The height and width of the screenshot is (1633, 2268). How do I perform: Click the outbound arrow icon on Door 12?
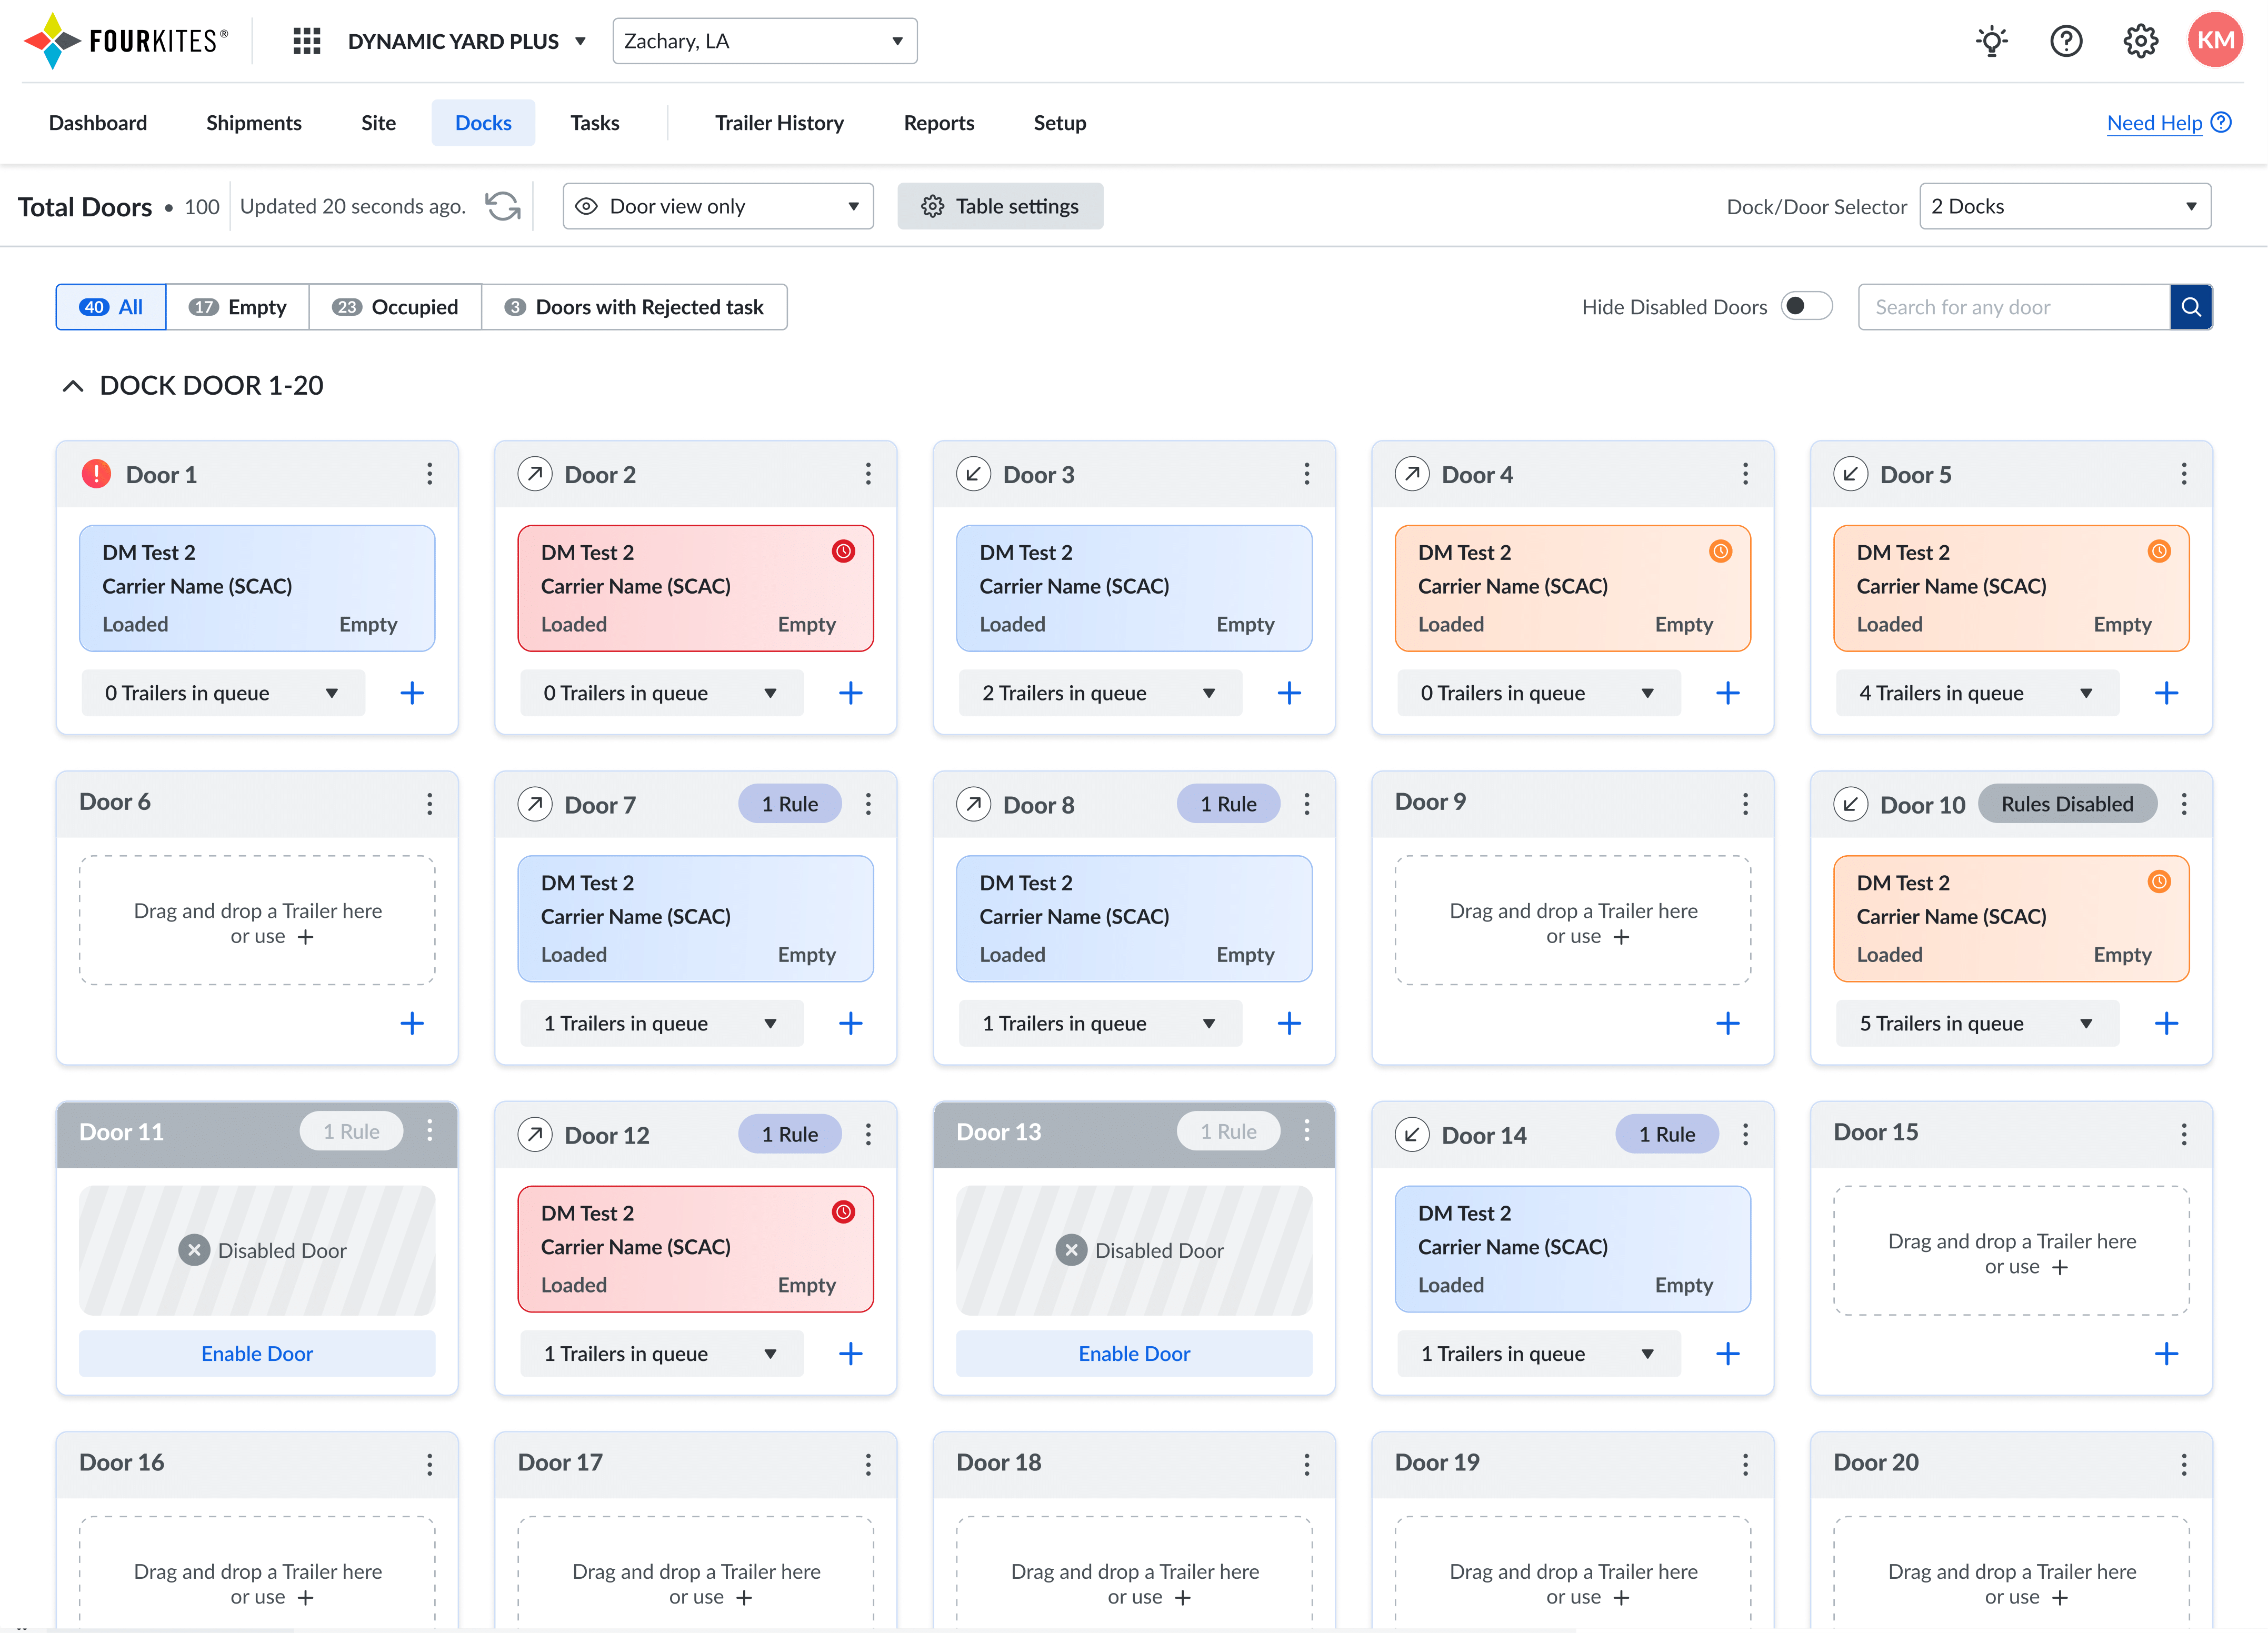(535, 1134)
